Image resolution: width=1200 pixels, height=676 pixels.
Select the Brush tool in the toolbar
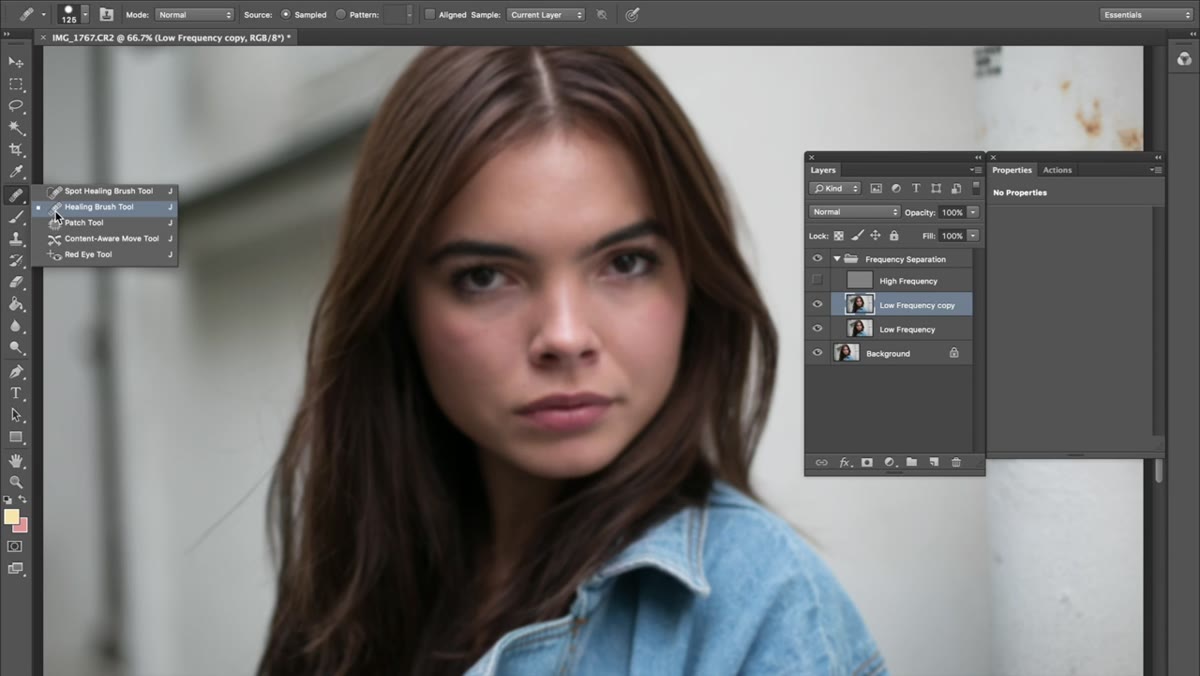pos(16,217)
